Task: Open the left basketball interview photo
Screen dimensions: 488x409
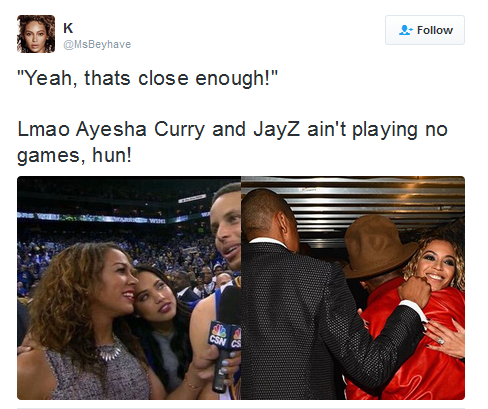Action: (129, 288)
